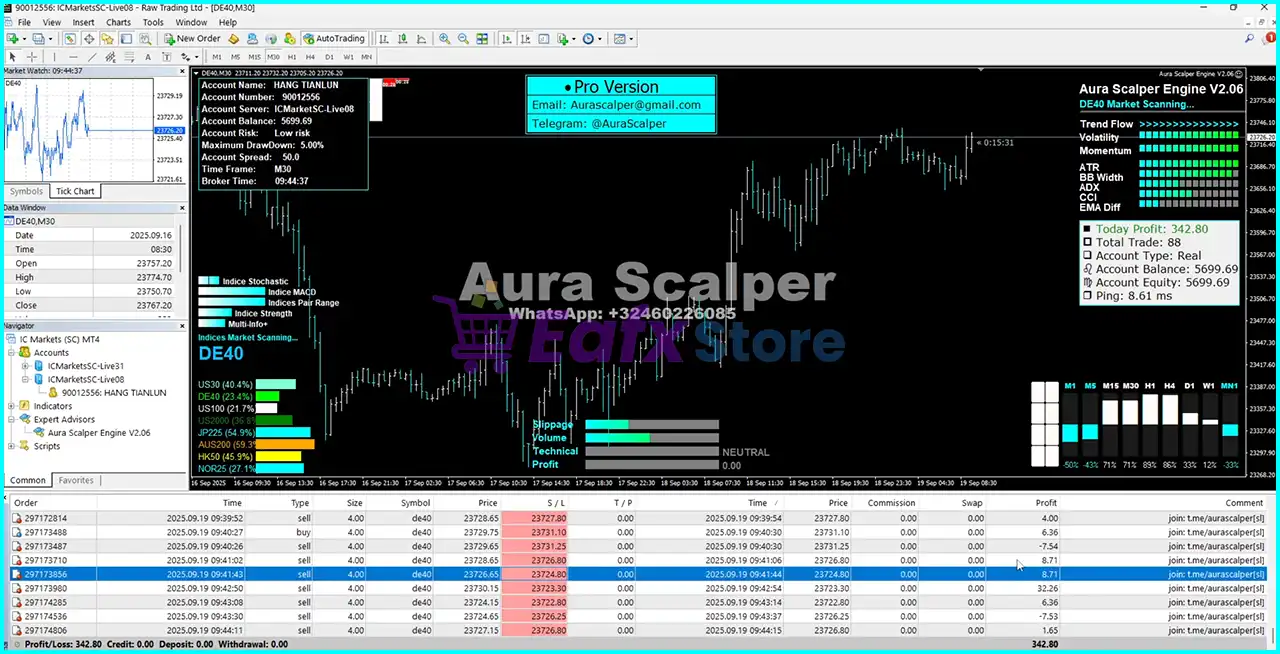Select the Fibonacci Retracement tool

click(129, 57)
